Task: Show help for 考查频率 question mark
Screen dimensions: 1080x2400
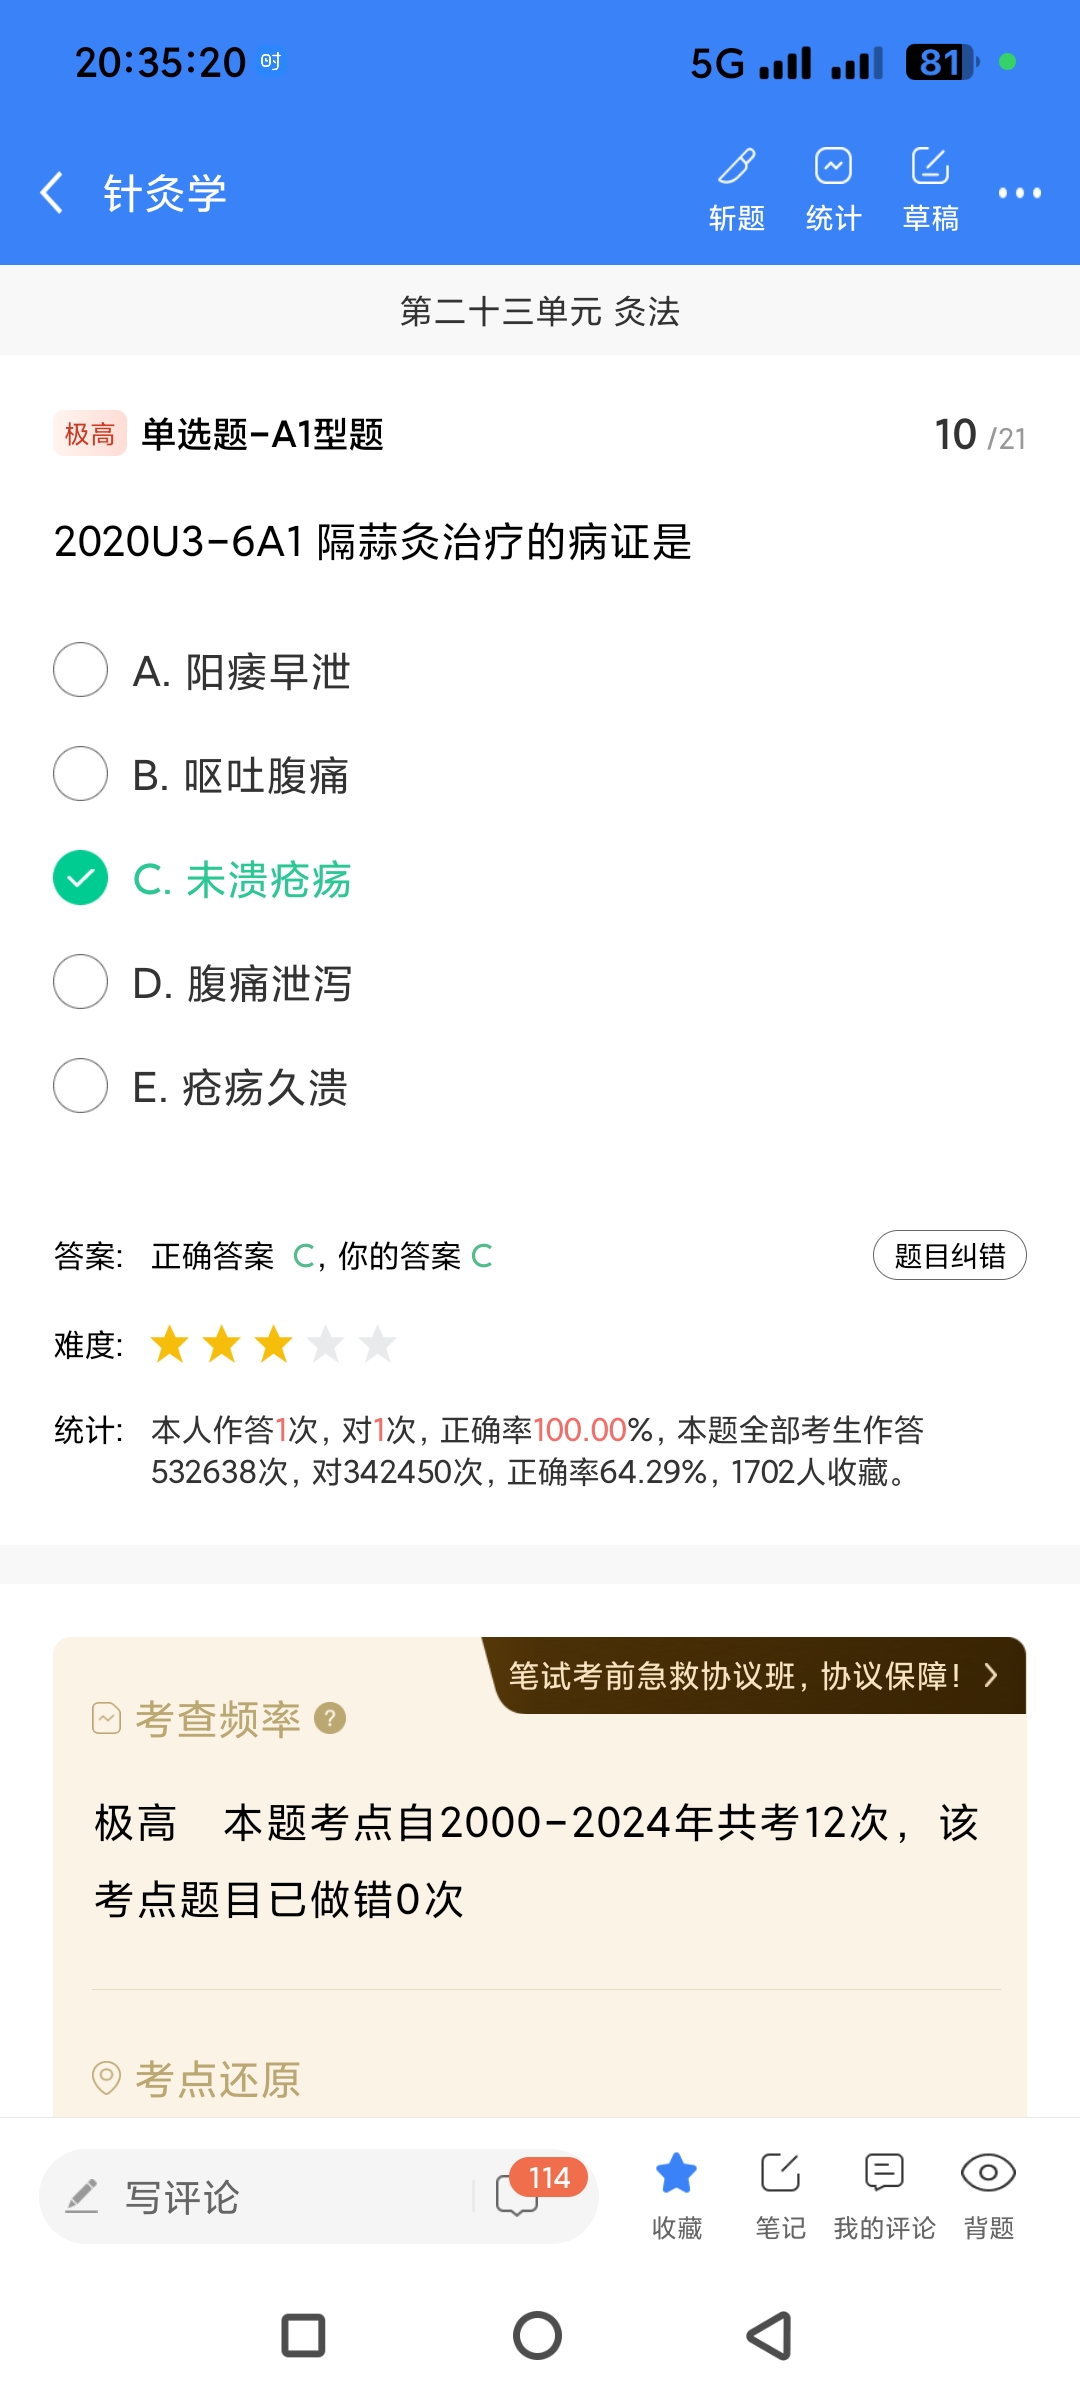Action: (330, 1718)
